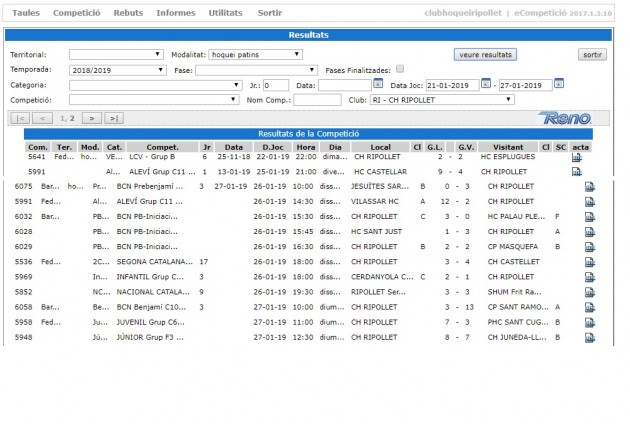This screenshot has width=630, height=424.
Task: Open calendar picker next to Data field
Action: pyautogui.click(x=378, y=84)
